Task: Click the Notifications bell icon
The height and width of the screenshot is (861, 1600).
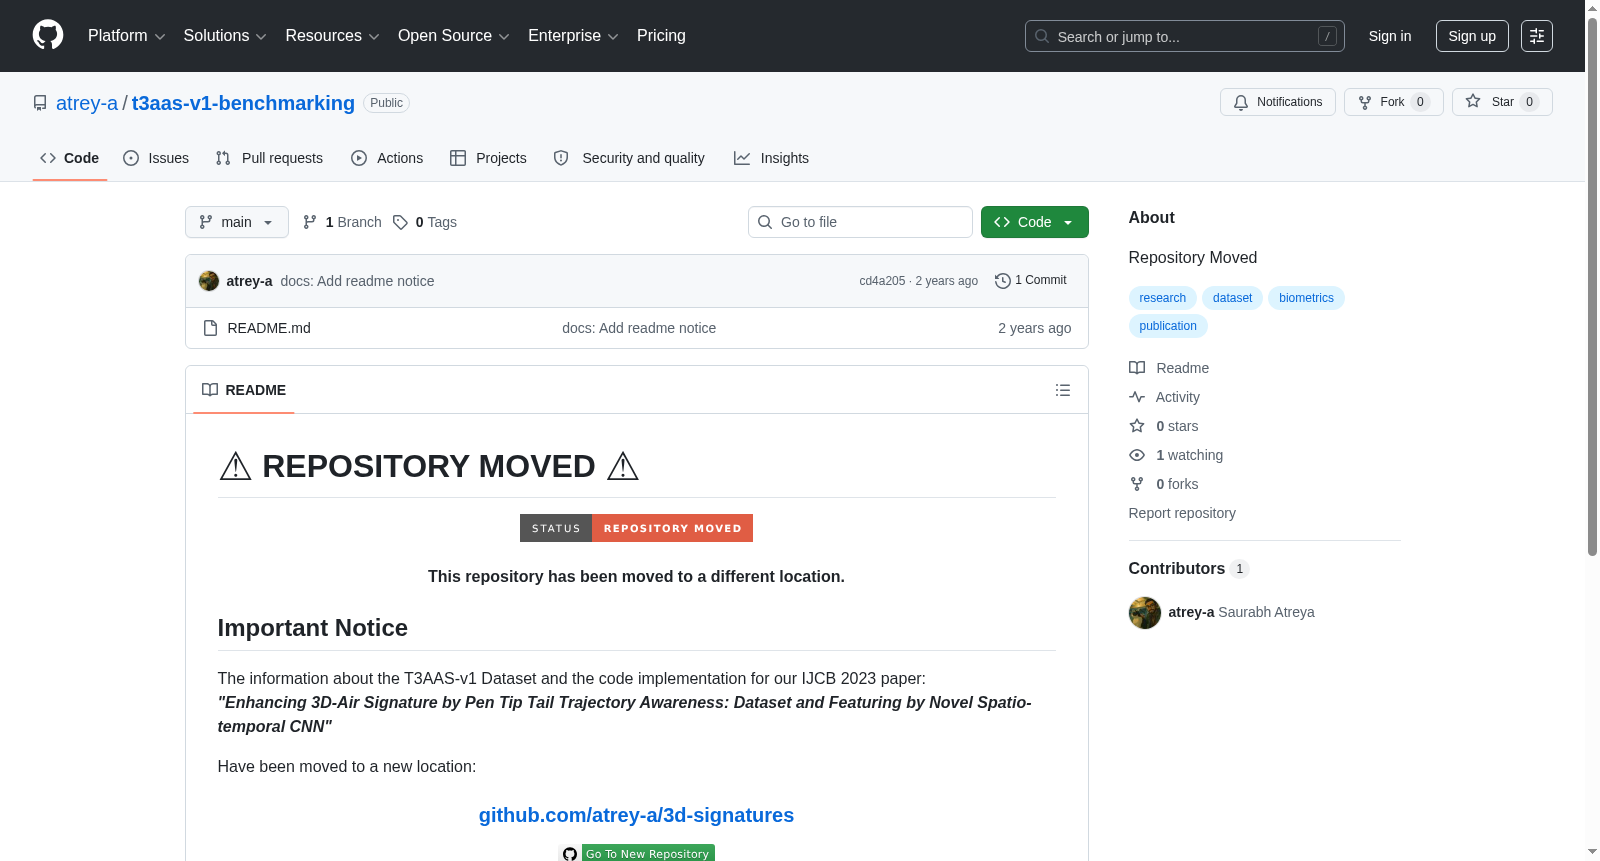Action: [1241, 102]
